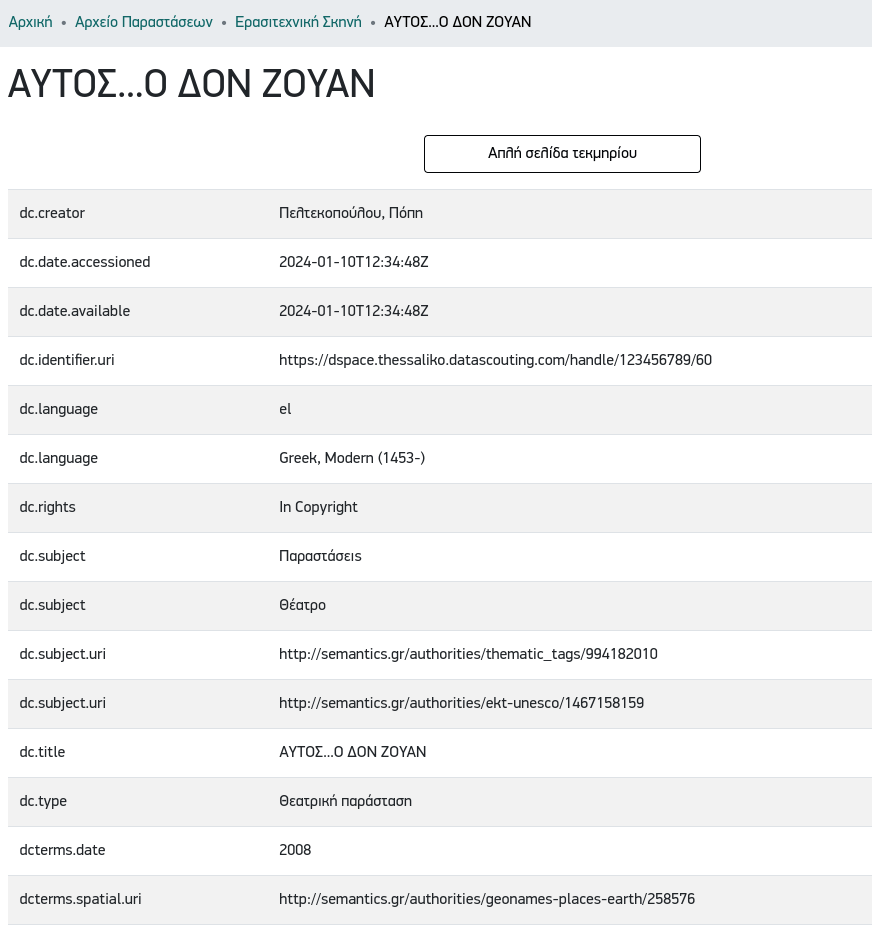Click the language code value 'el'
The image size is (872, 925).
pos(285,409)
